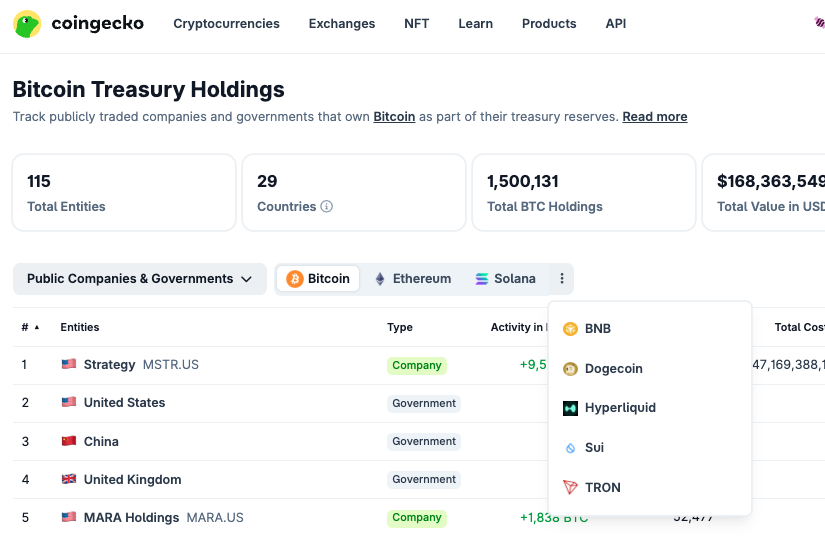Click the TRON logo icon
The width and height of the screenshot is (825, 537).
point(570,488)
